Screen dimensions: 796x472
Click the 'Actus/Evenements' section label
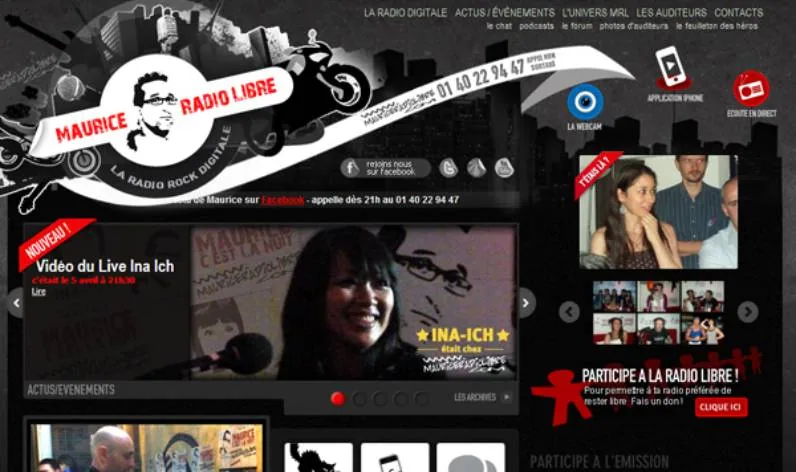point(71,390)
